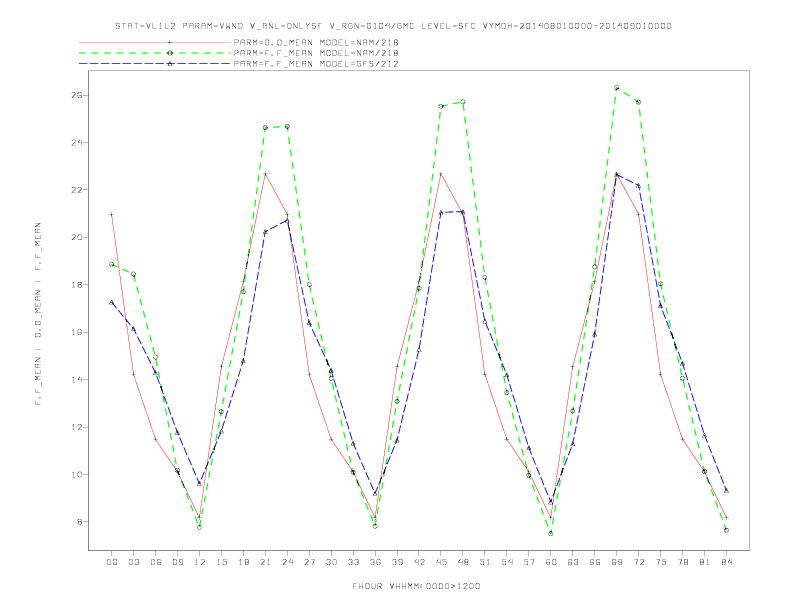Click x-axis title FHOUR VHHMM:0000>1200
This screenshot has height=612, width=792.
tap(416, 586)
